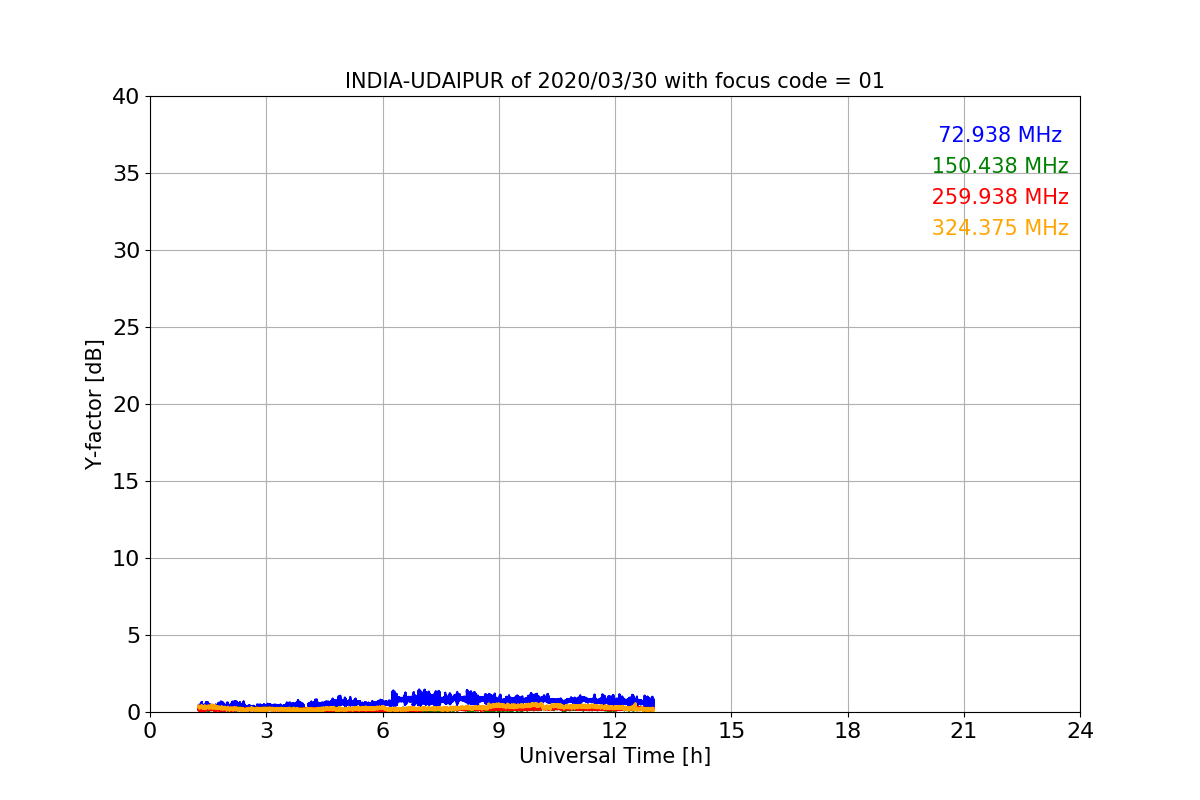Select the 150.438 MHz legend label

pos(1000,166)
